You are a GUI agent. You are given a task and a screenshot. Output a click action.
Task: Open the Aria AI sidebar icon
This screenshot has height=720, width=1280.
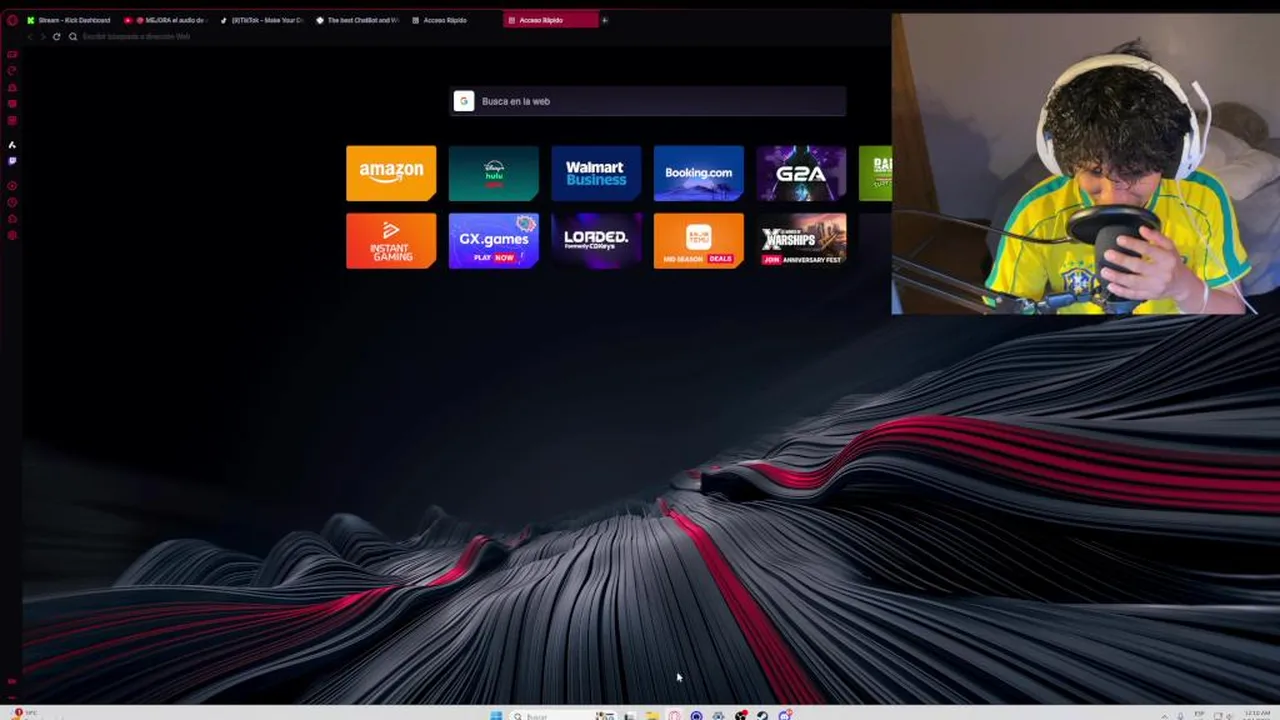[12, 145]
